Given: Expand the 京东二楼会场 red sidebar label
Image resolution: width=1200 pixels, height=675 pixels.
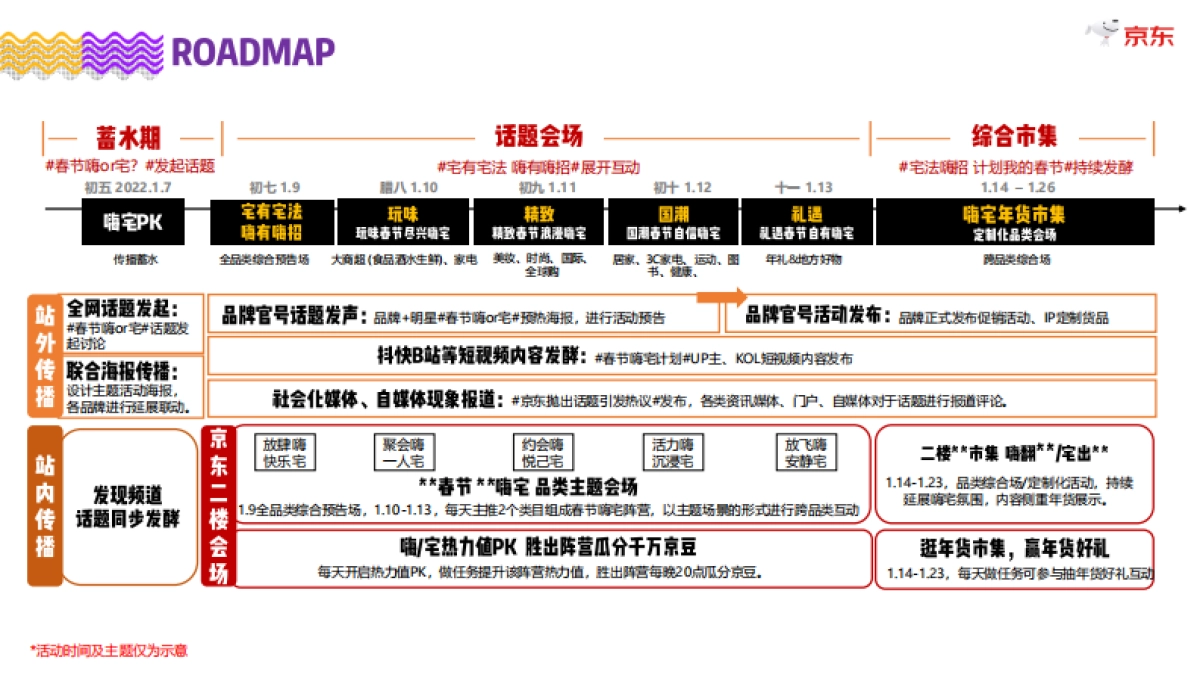Looking at the screenshot, I should (219, 505).
